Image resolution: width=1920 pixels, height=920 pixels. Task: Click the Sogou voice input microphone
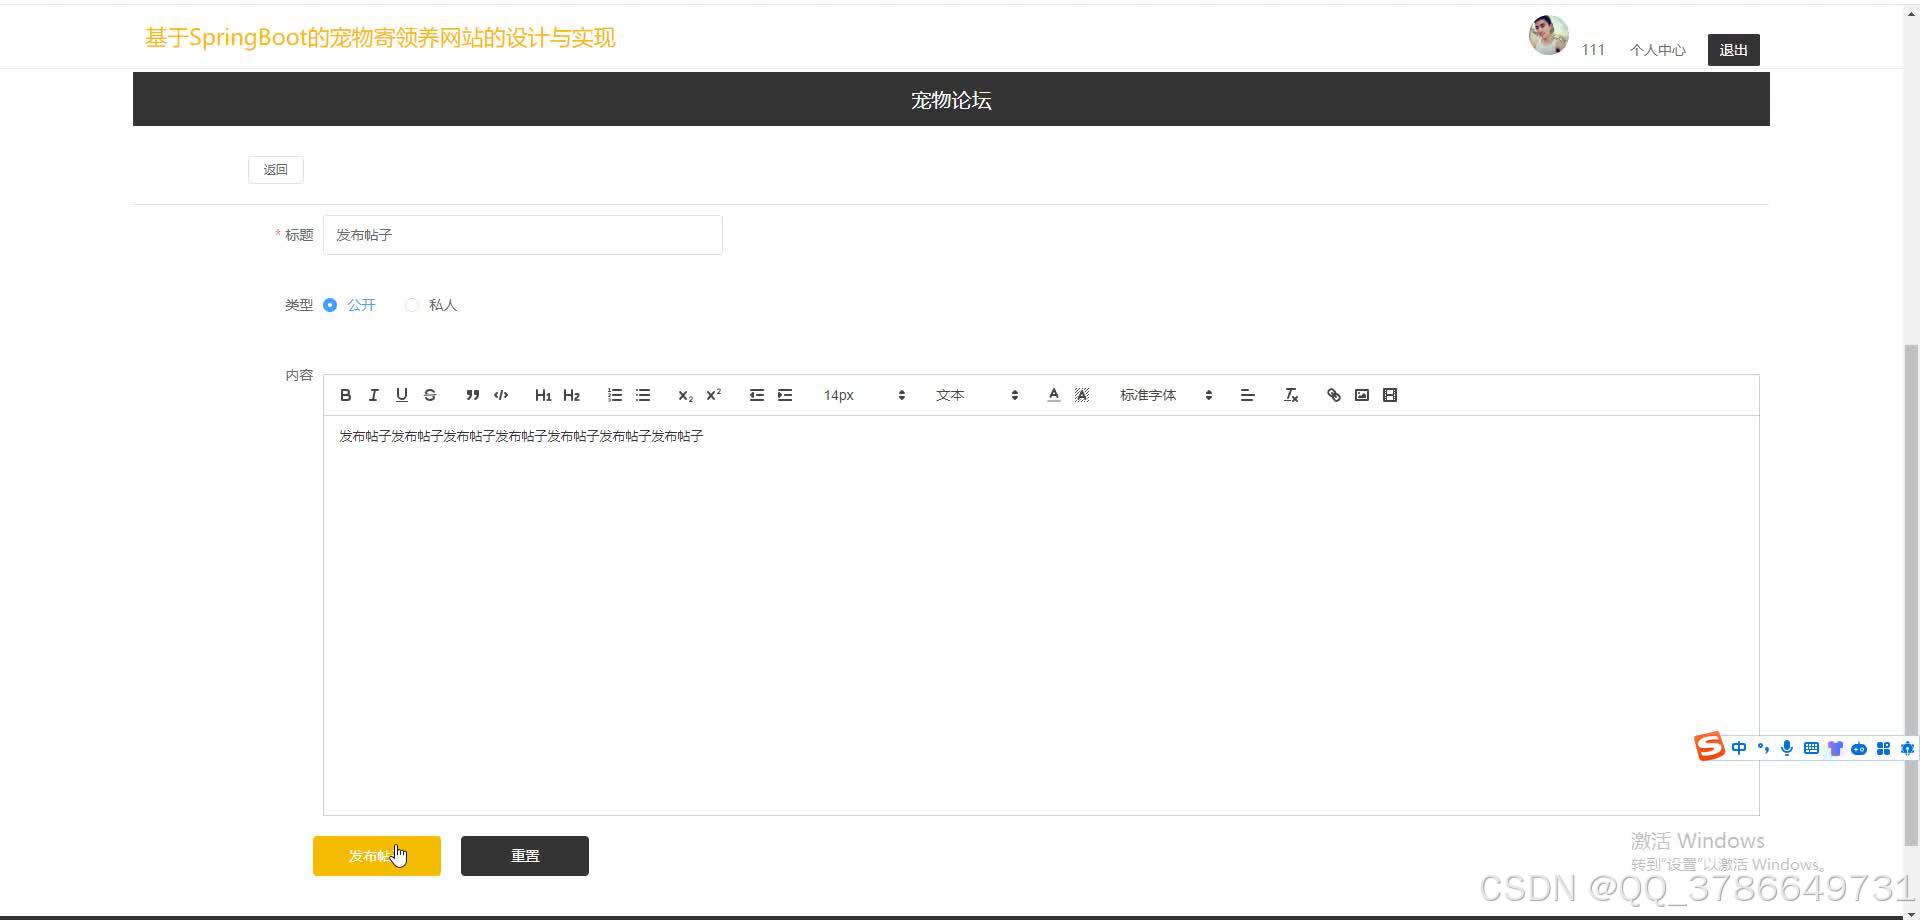pyautogui.click(x=1787, y=748)
